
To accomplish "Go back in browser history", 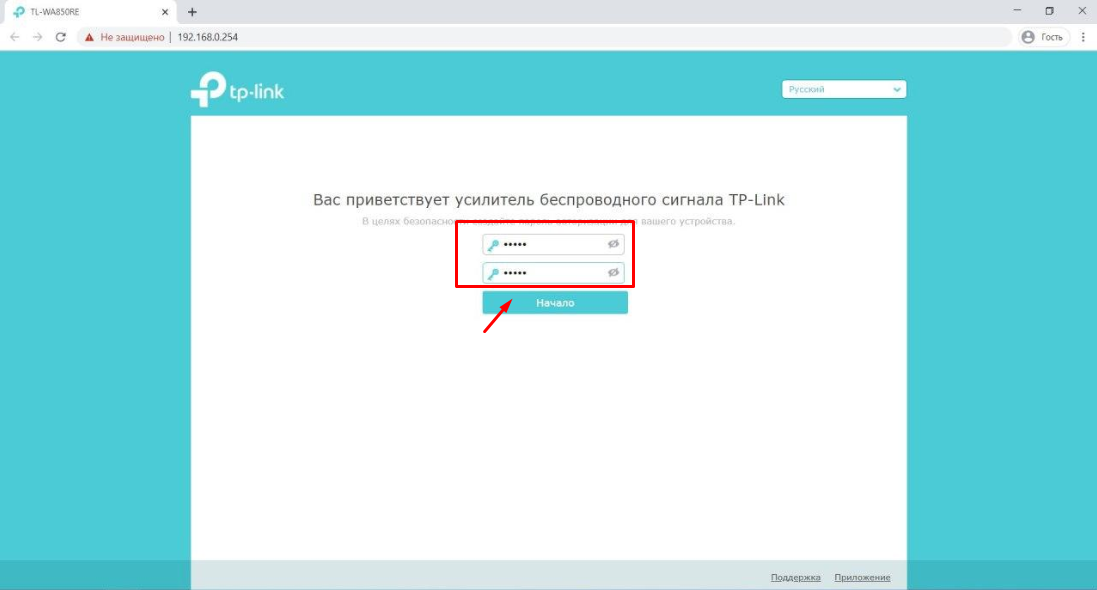I will pyautogui.click(x=15, y=37).
